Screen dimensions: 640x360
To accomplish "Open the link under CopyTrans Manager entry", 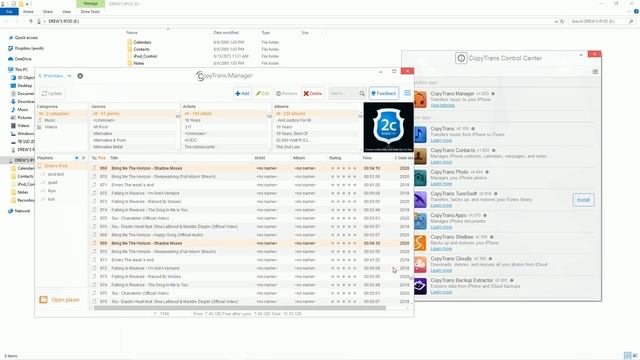I will coord(442,105).
